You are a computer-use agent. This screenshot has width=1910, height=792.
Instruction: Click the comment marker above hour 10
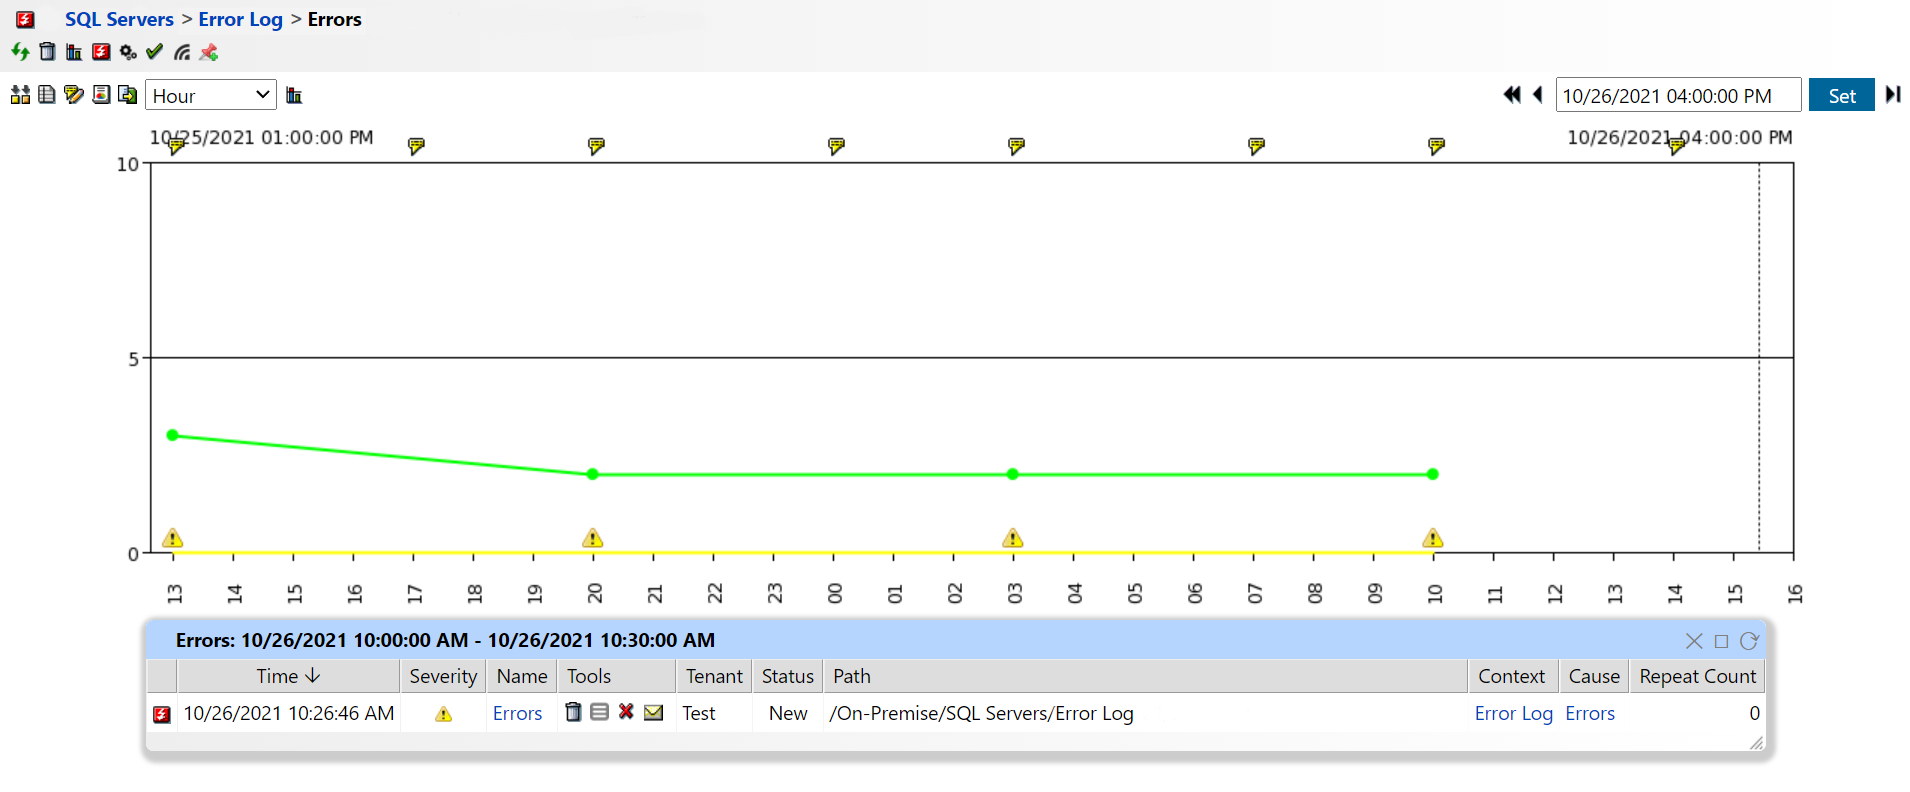coord(1437,146)
